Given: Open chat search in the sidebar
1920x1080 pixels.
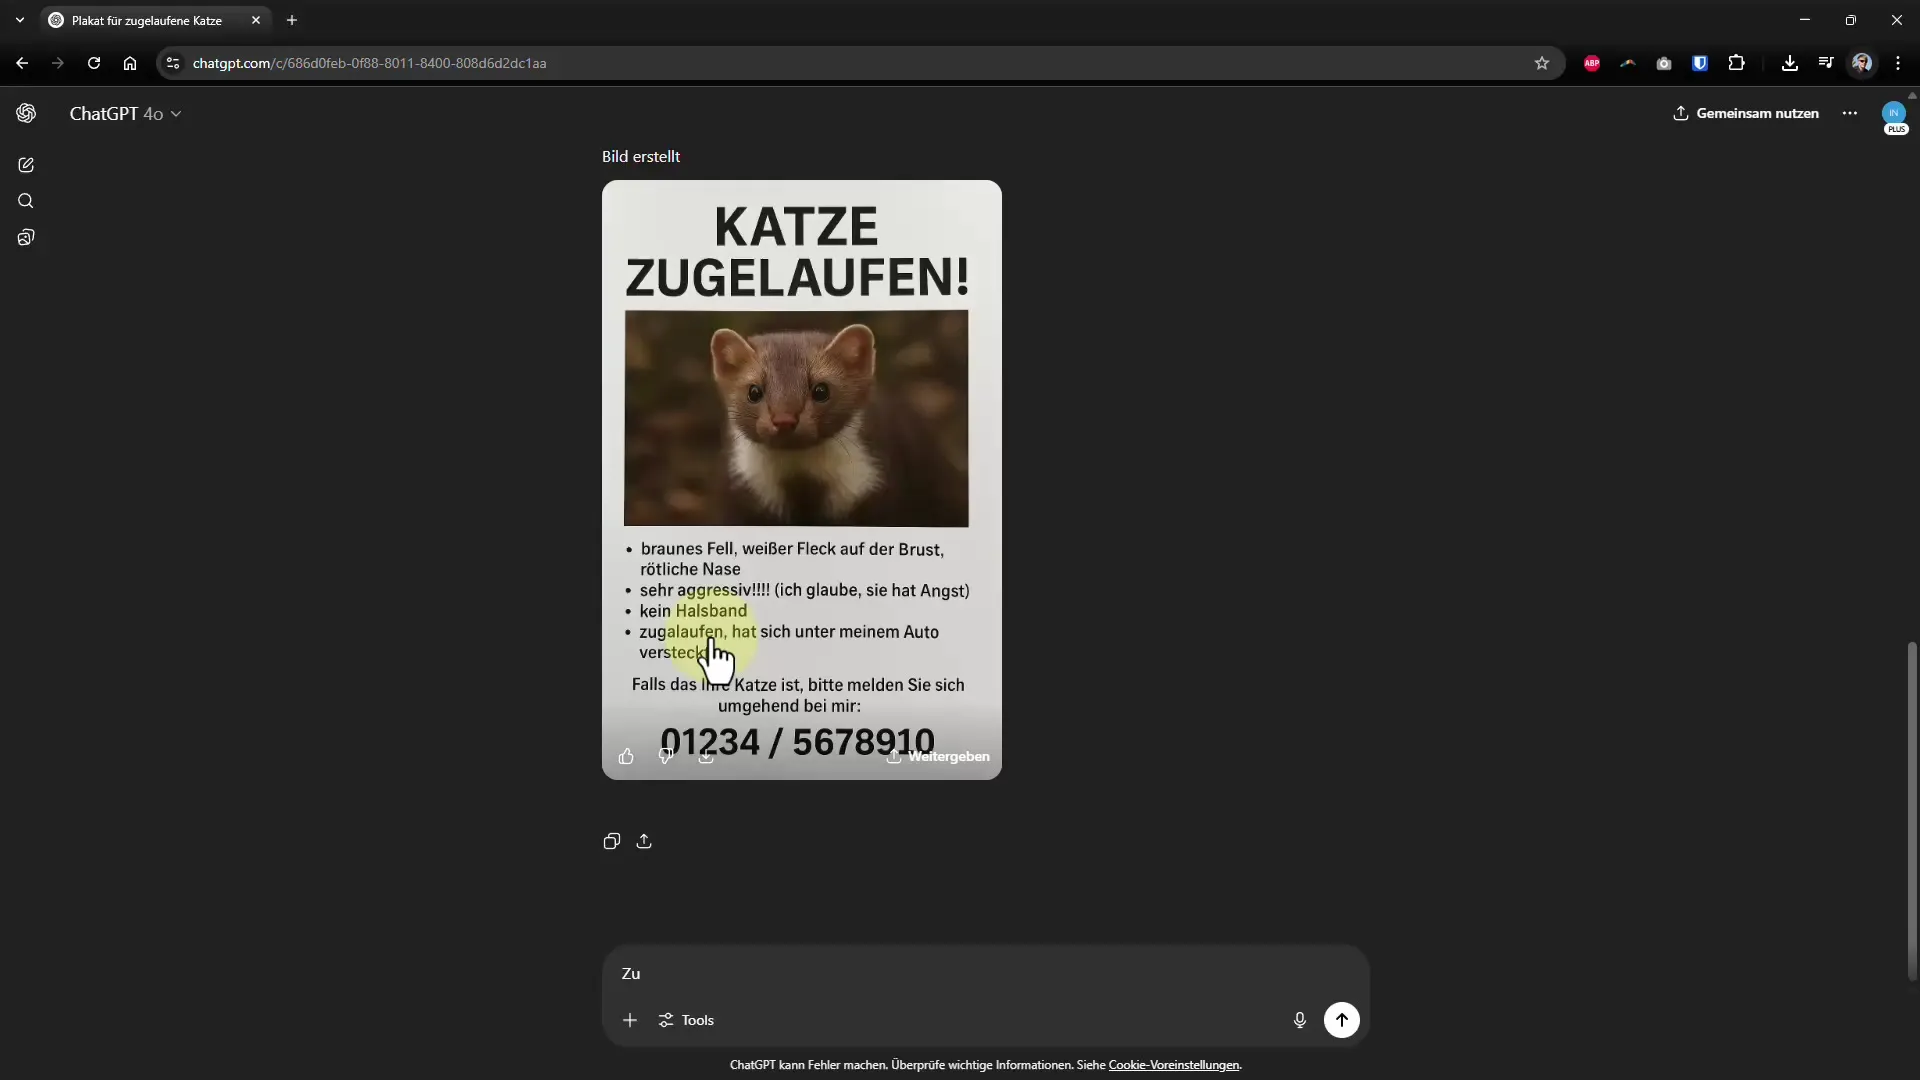Looking at the screenshot, I should [26, 201].
